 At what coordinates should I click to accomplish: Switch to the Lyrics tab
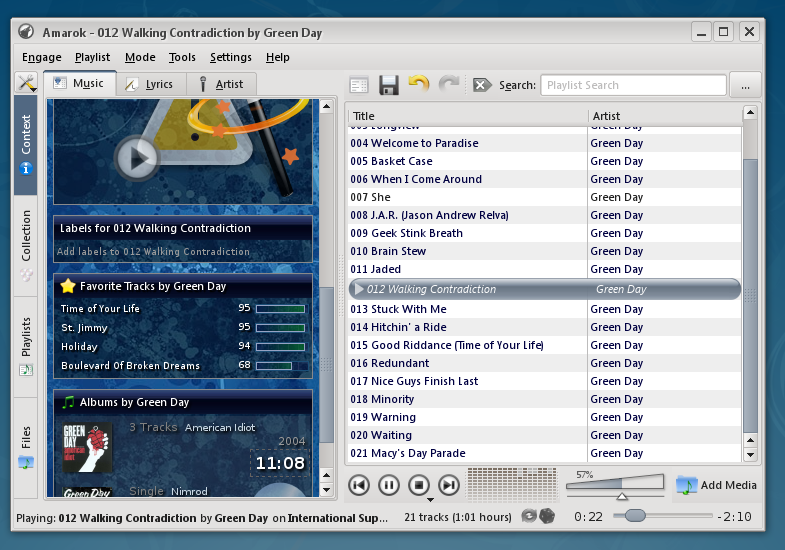(151, 84)
